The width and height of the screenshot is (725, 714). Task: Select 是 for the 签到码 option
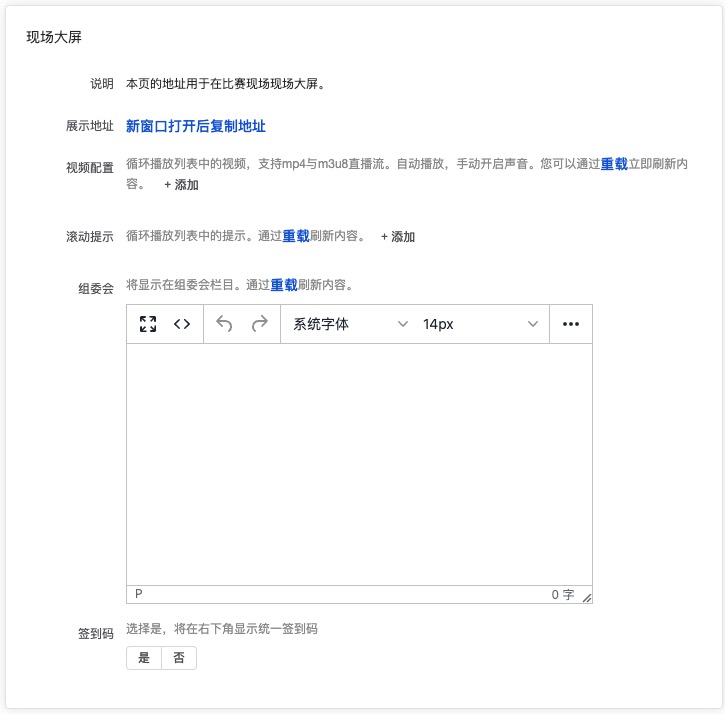144,658
